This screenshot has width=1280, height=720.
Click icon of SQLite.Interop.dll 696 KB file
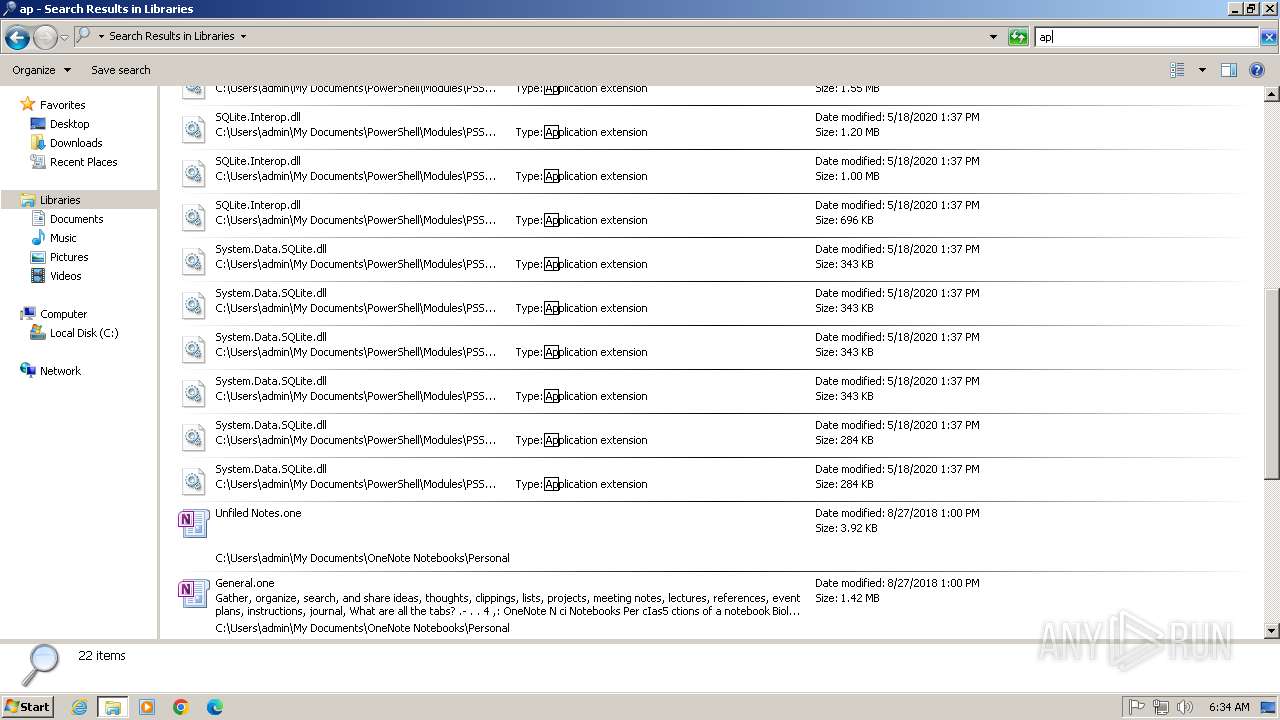193,217
